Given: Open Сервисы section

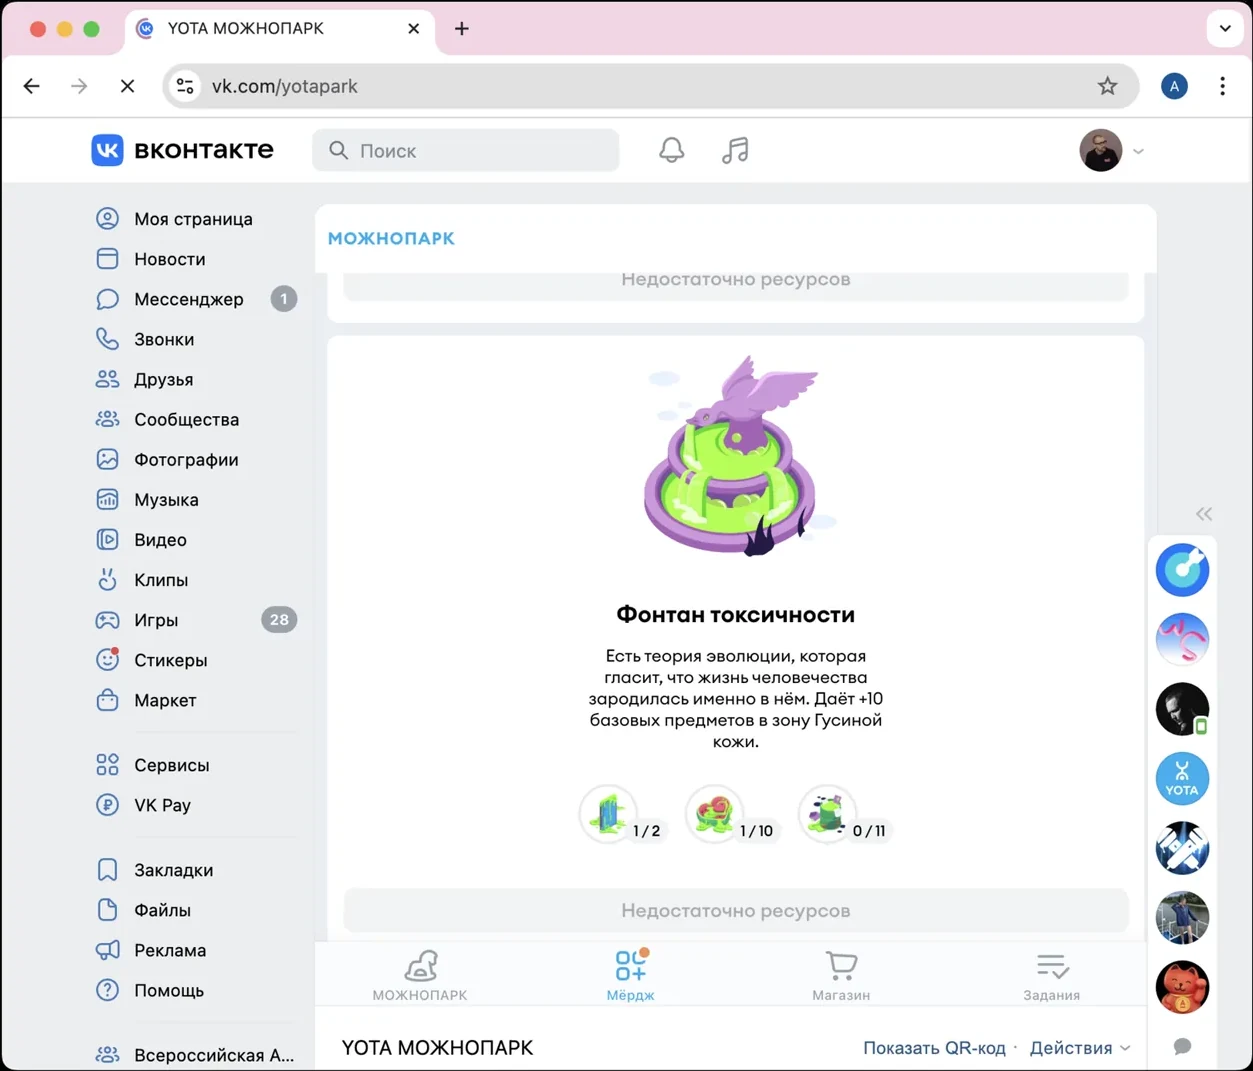Looking at the screenshot, I should point(171,765).
